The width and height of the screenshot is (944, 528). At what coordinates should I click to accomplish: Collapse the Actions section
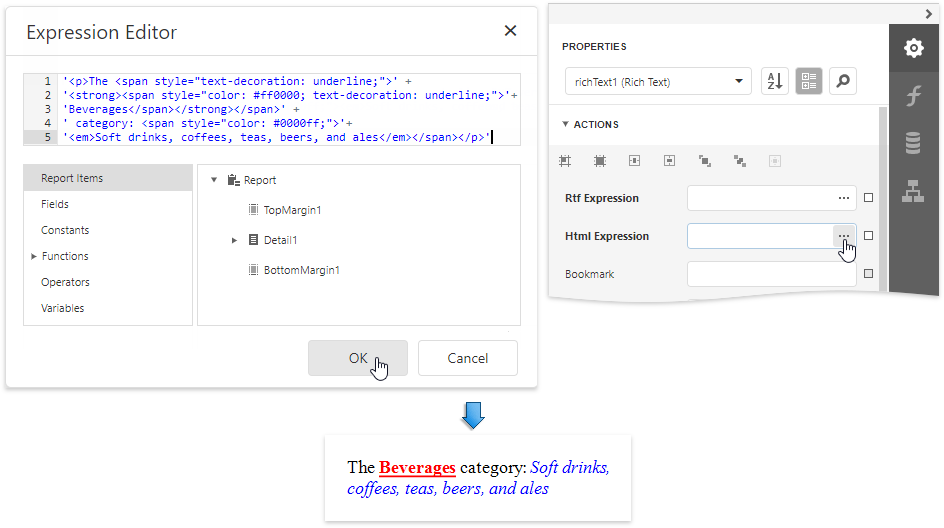(x=566, y=125)
